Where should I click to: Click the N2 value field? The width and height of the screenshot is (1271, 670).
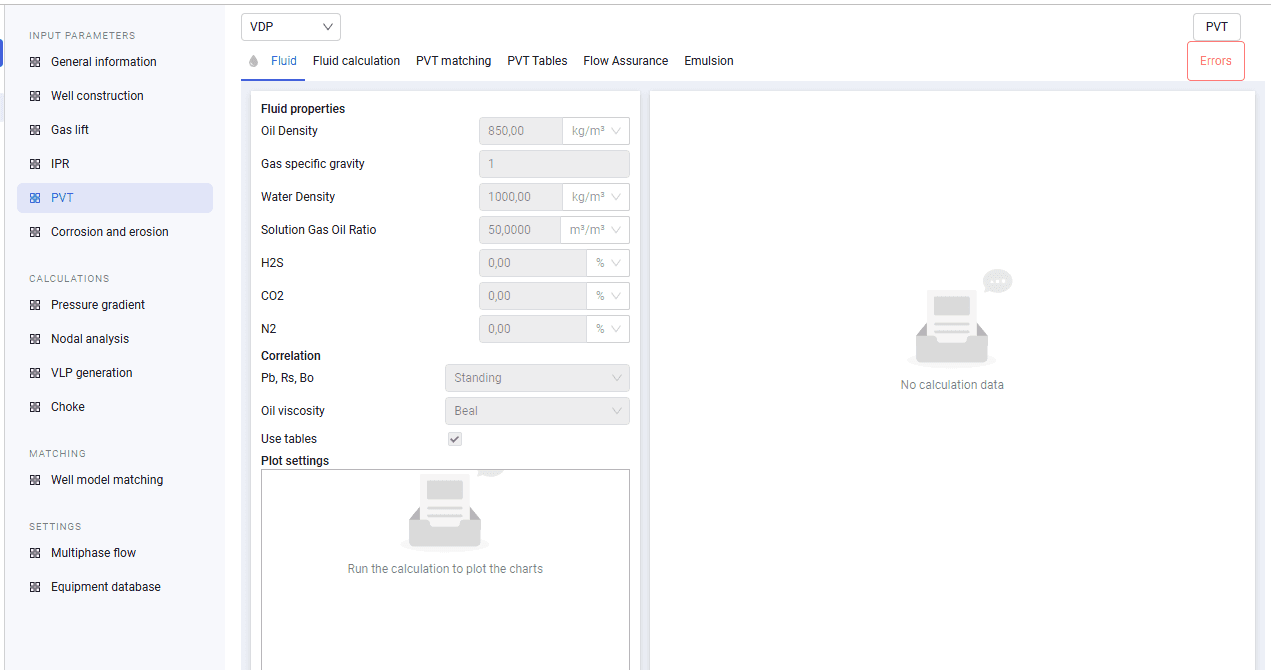pos(533,329)
